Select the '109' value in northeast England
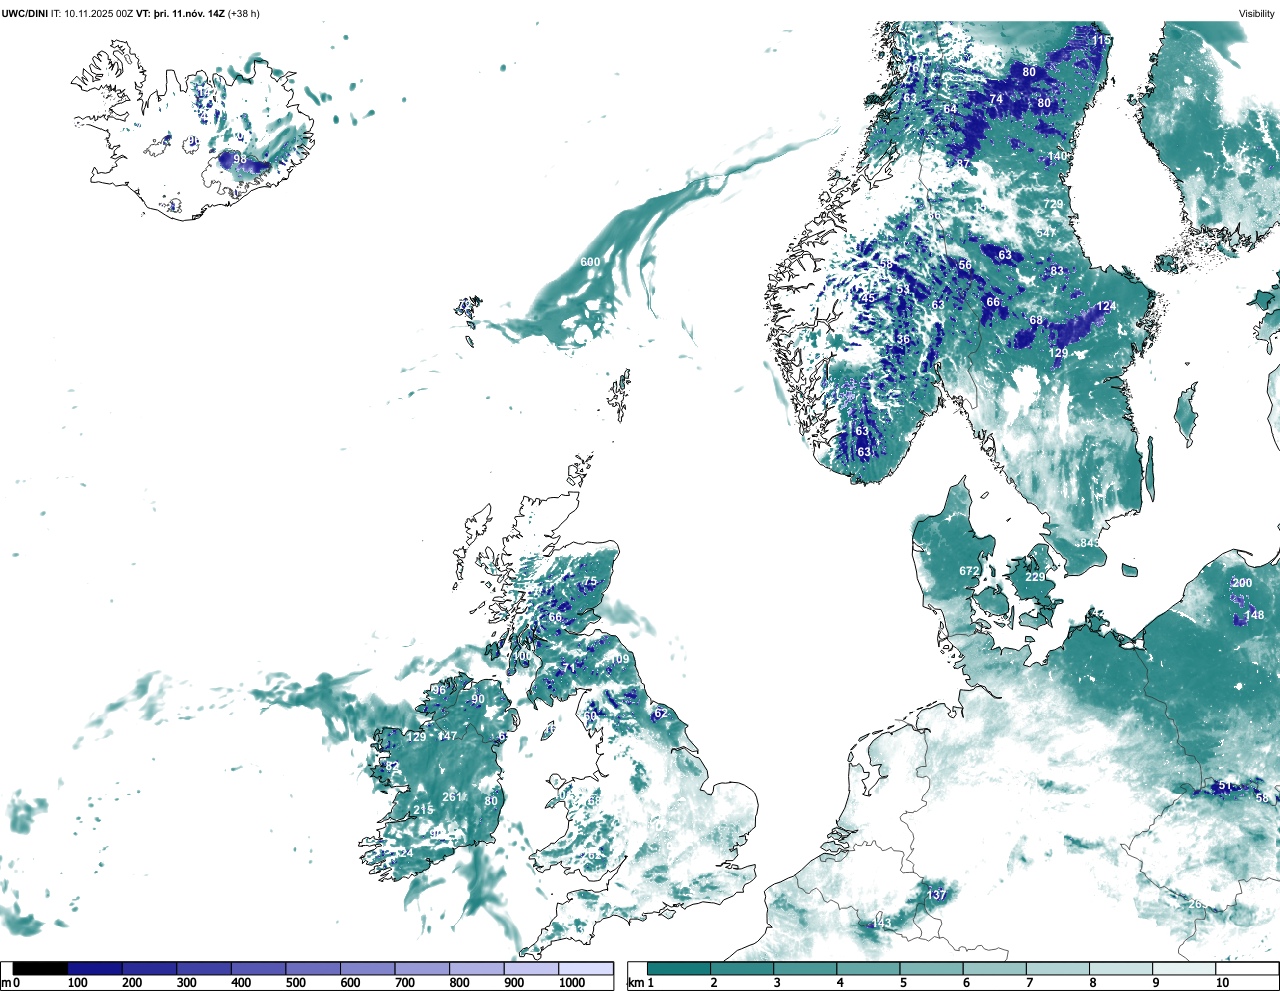Viewport: 1280px width, 991px height. (x=621, y=659)
